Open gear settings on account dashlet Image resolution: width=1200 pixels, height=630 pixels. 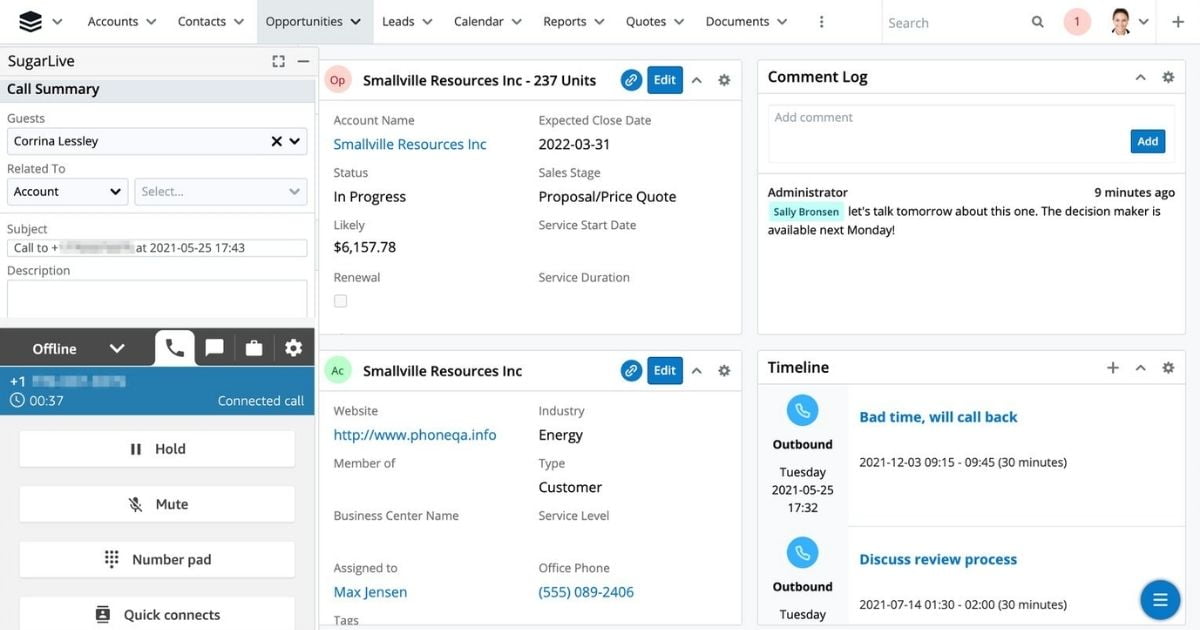pos(724,370)
